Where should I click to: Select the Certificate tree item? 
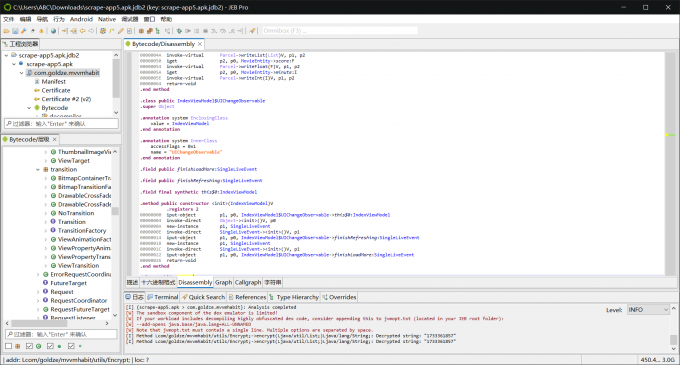[x=56, y=90]
